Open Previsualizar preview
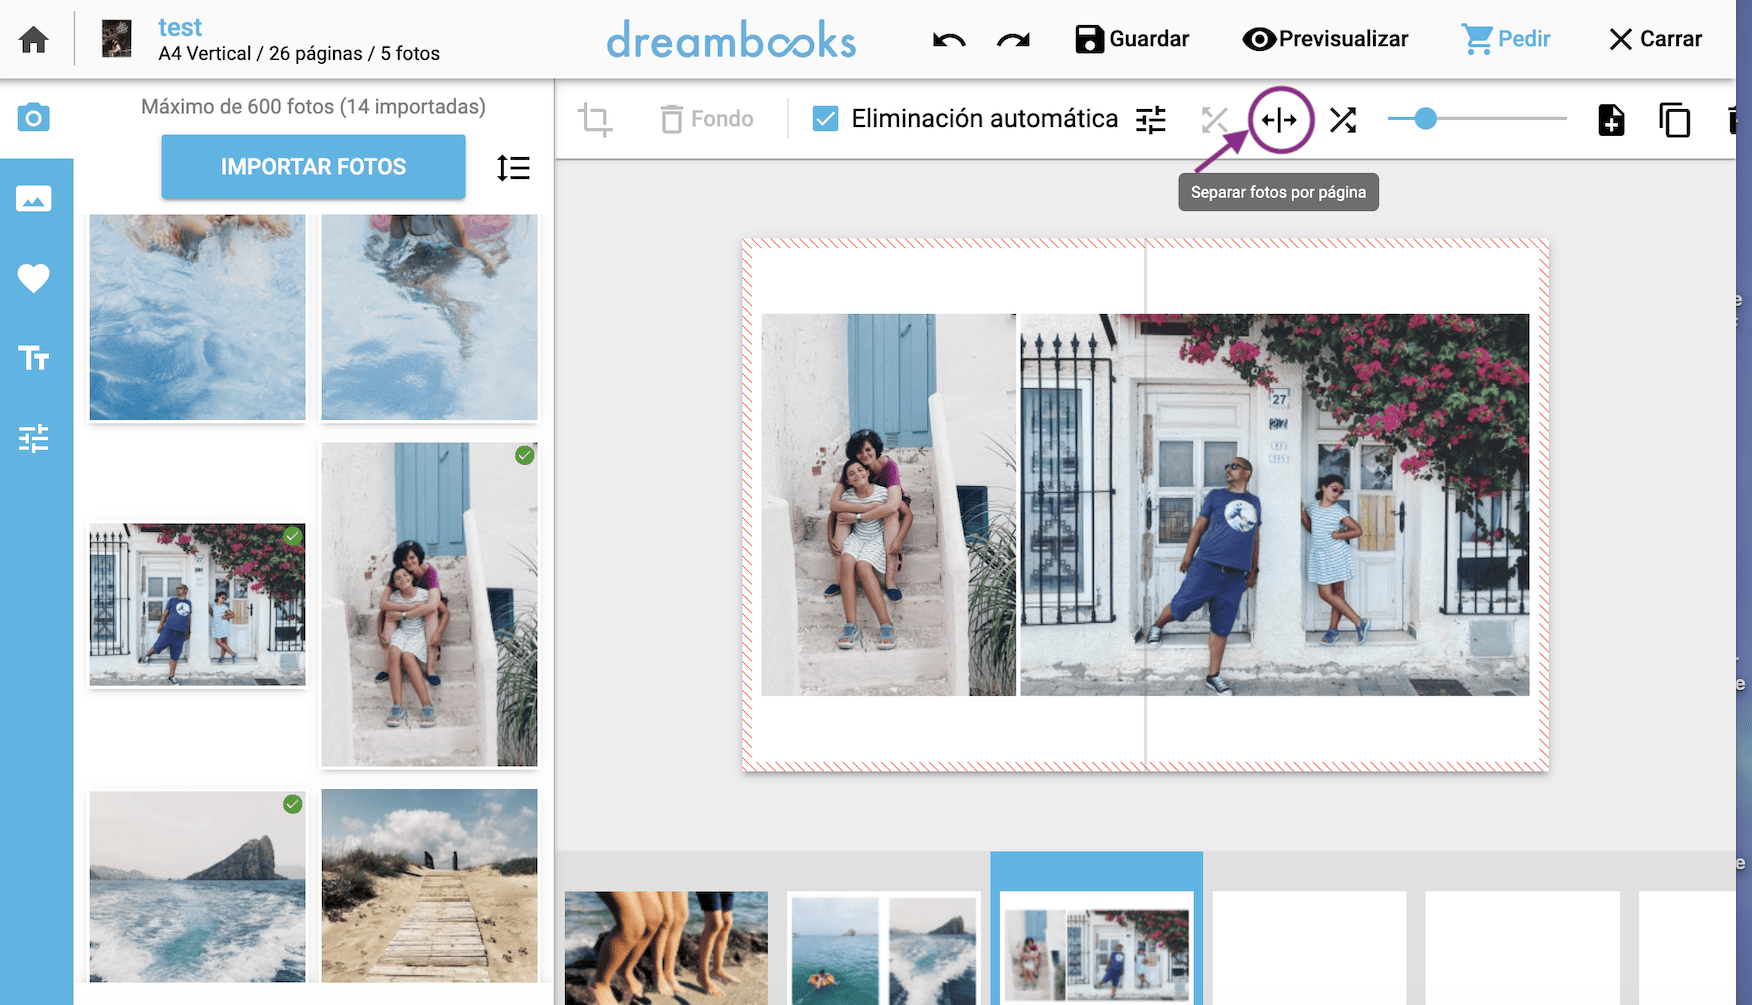This screenshot has height=1005, width=1752. 1325,39
